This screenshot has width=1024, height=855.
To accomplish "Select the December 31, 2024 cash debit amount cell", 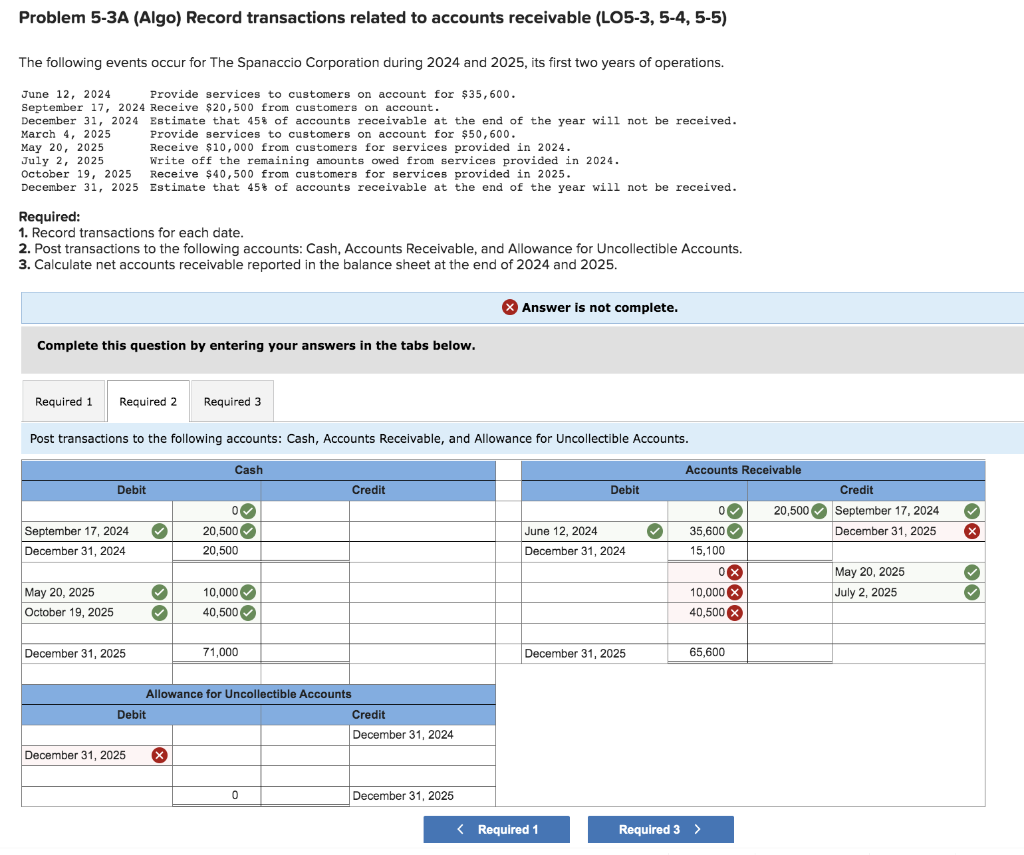I will [217, 551].
